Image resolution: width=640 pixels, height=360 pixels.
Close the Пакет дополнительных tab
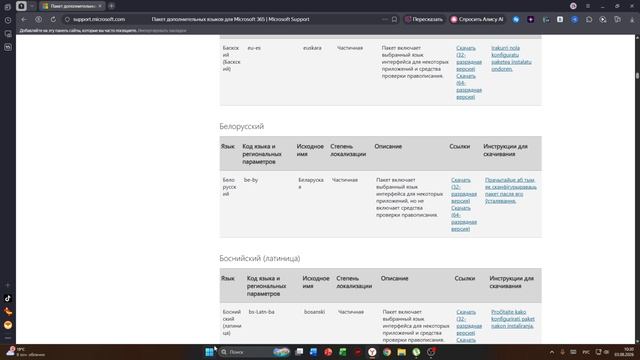(100, 6)
